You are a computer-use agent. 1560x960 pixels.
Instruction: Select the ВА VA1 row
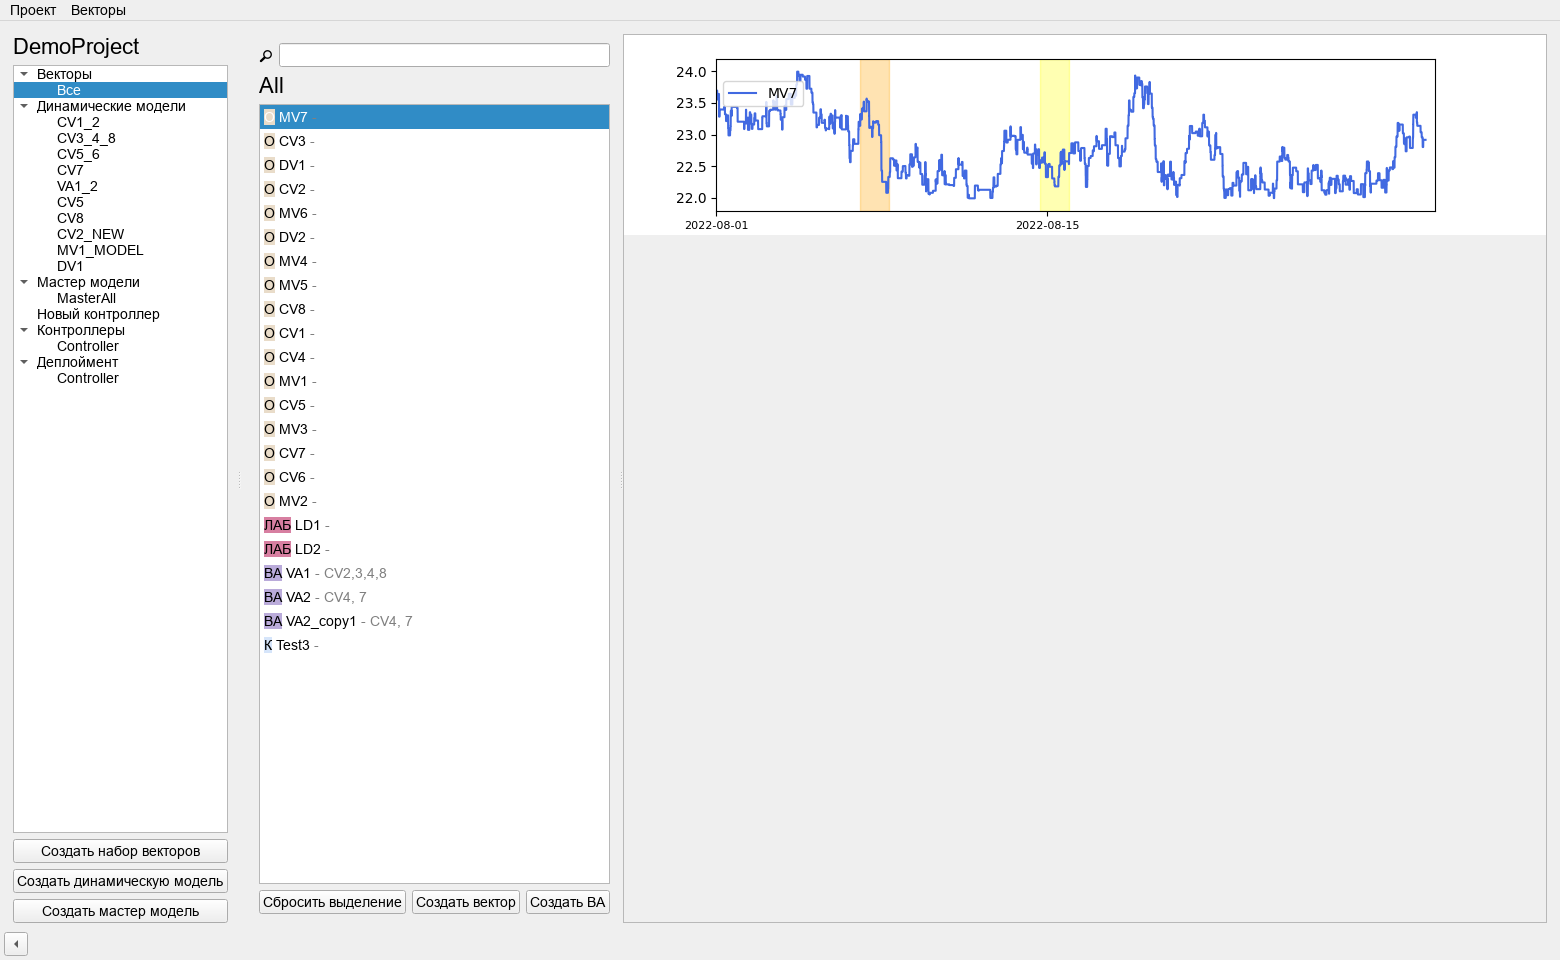pyautogui.click(x=434, y=573)
